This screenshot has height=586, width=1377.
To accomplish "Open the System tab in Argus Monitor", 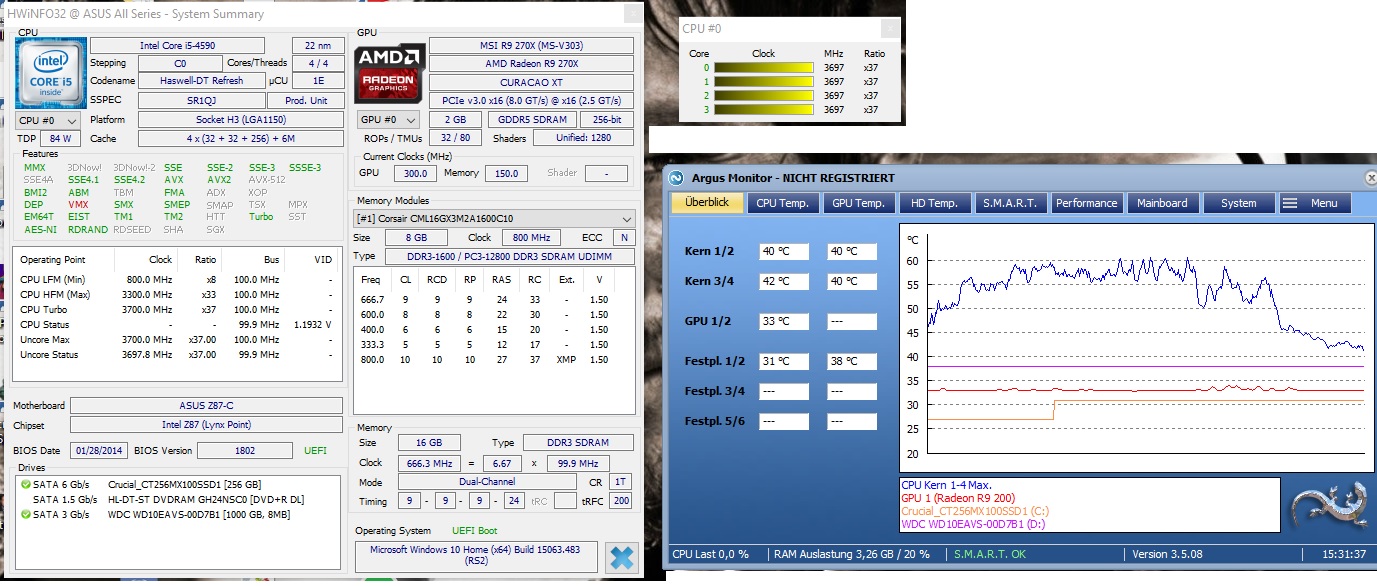I will tap(1238, 203).
